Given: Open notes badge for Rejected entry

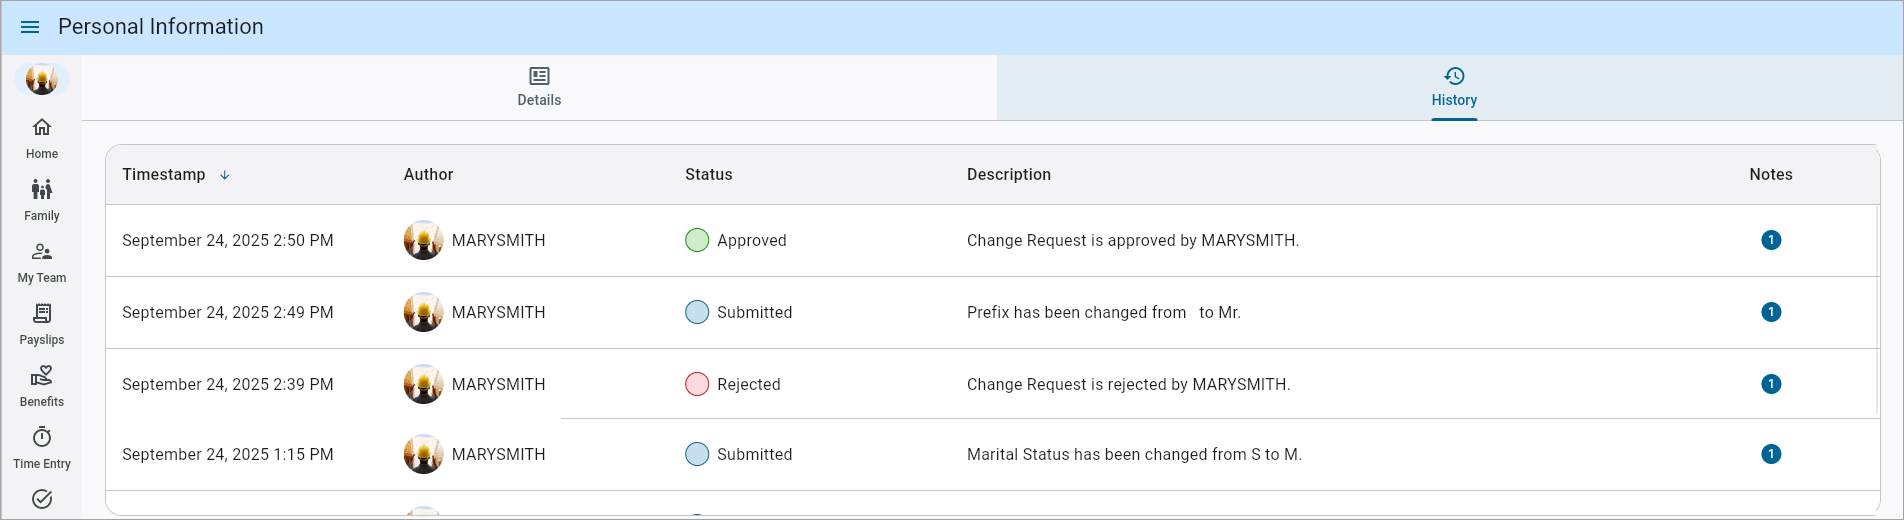Looking at the screenshot, I should pos(1770,384).
